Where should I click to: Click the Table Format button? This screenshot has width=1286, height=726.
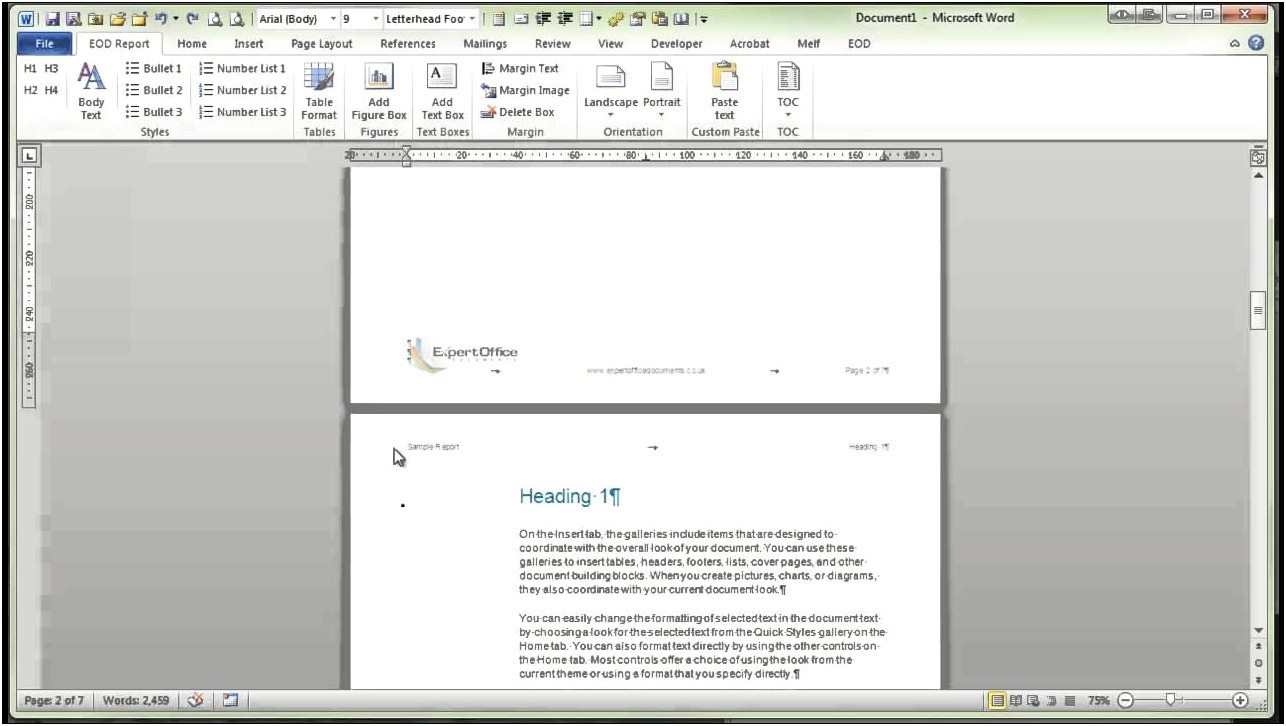[x=319, y=91]
